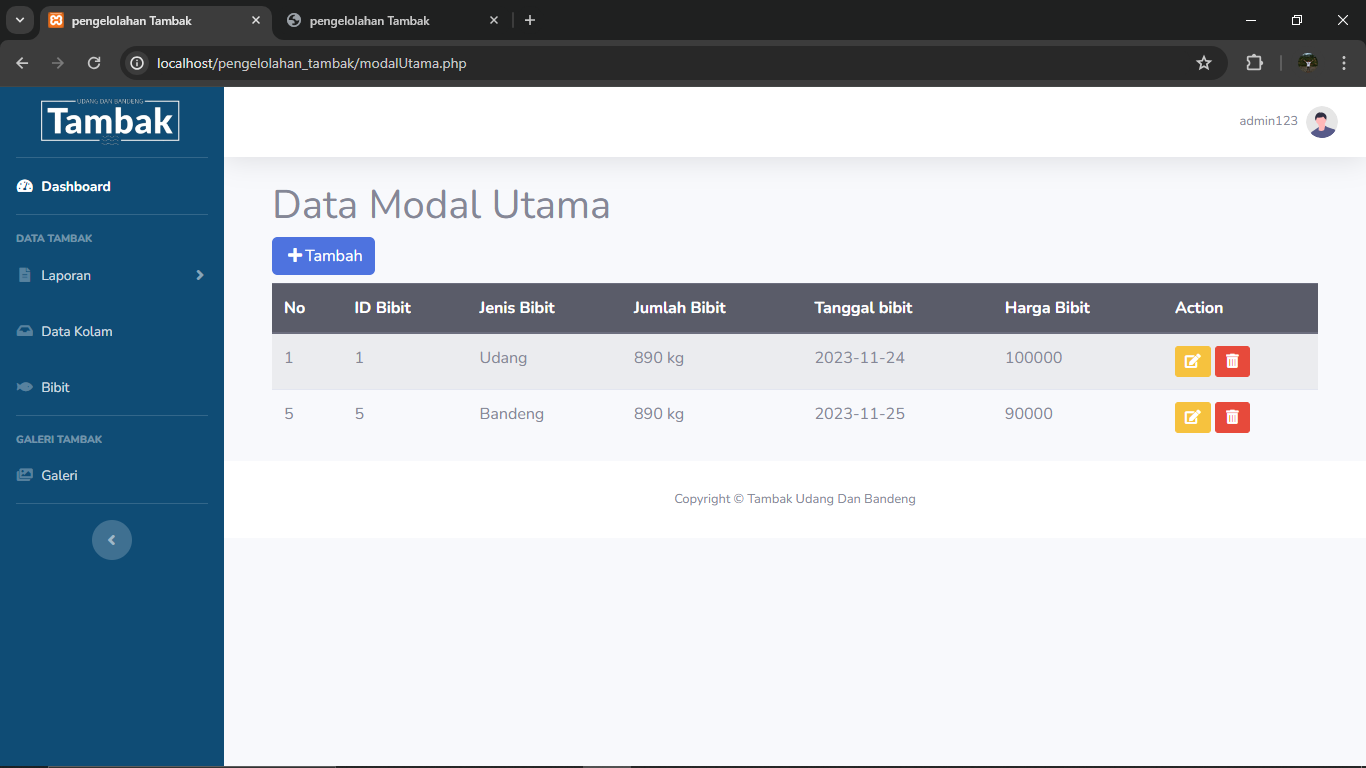Open the tab search dropdown arrow
This screenshot has width=1366, height=768.
coord(20,20)
